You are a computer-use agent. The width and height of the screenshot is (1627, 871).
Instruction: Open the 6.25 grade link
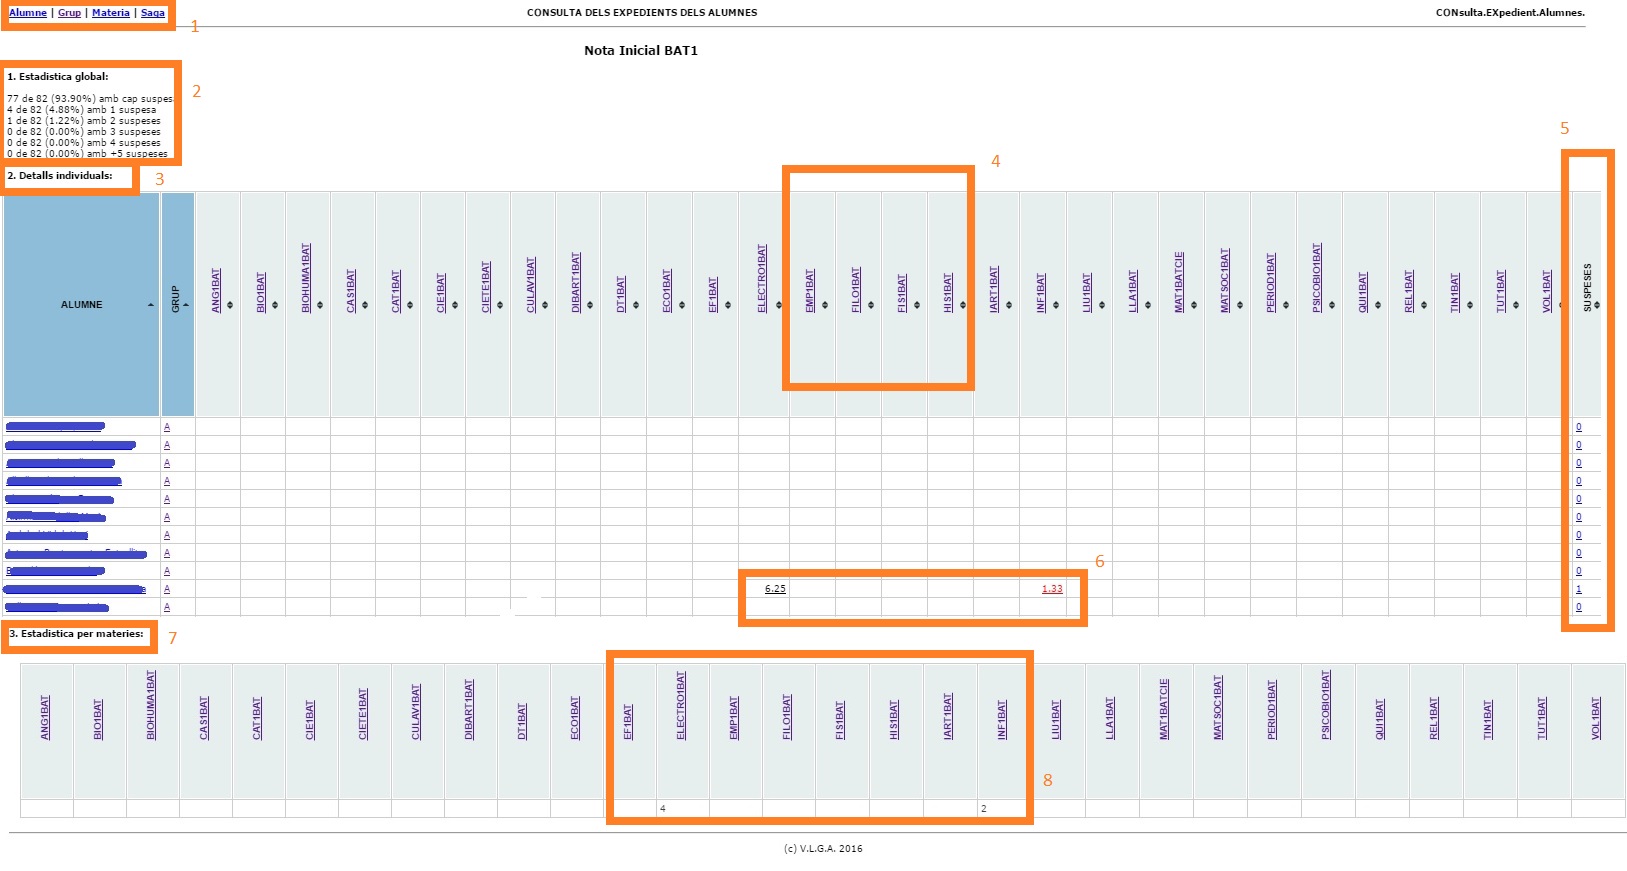tap(775, 589)
